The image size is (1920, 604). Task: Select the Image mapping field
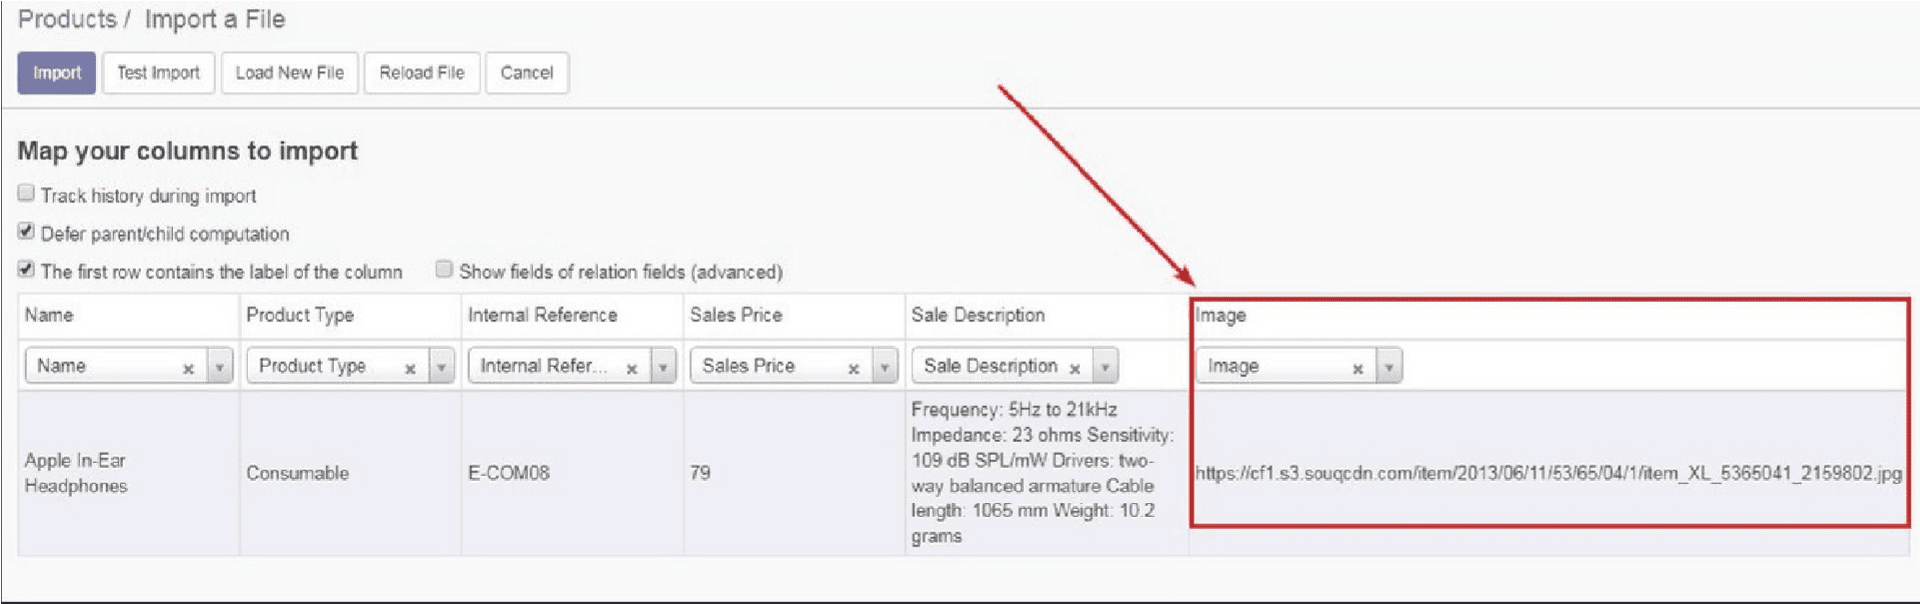(1299, 366)
